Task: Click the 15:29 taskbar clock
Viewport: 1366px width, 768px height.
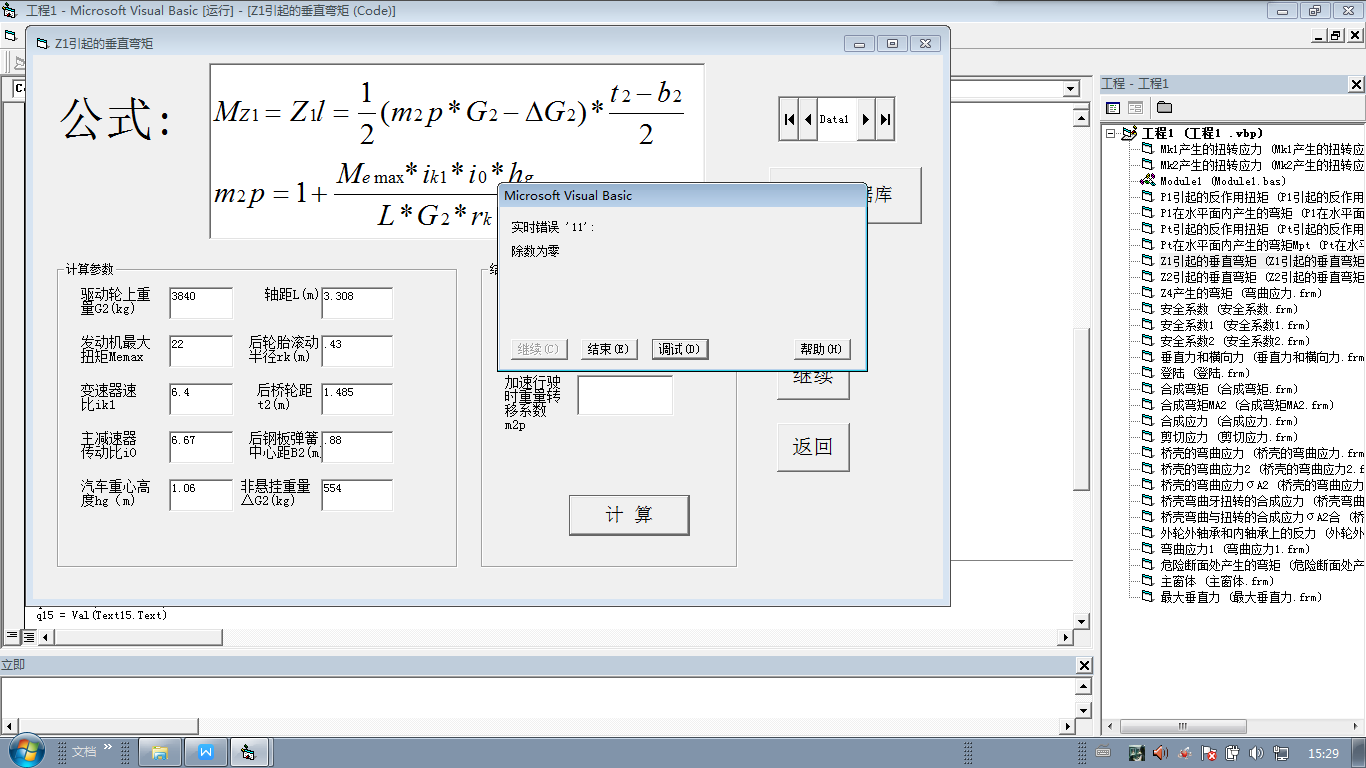Action: (1323, 752)
